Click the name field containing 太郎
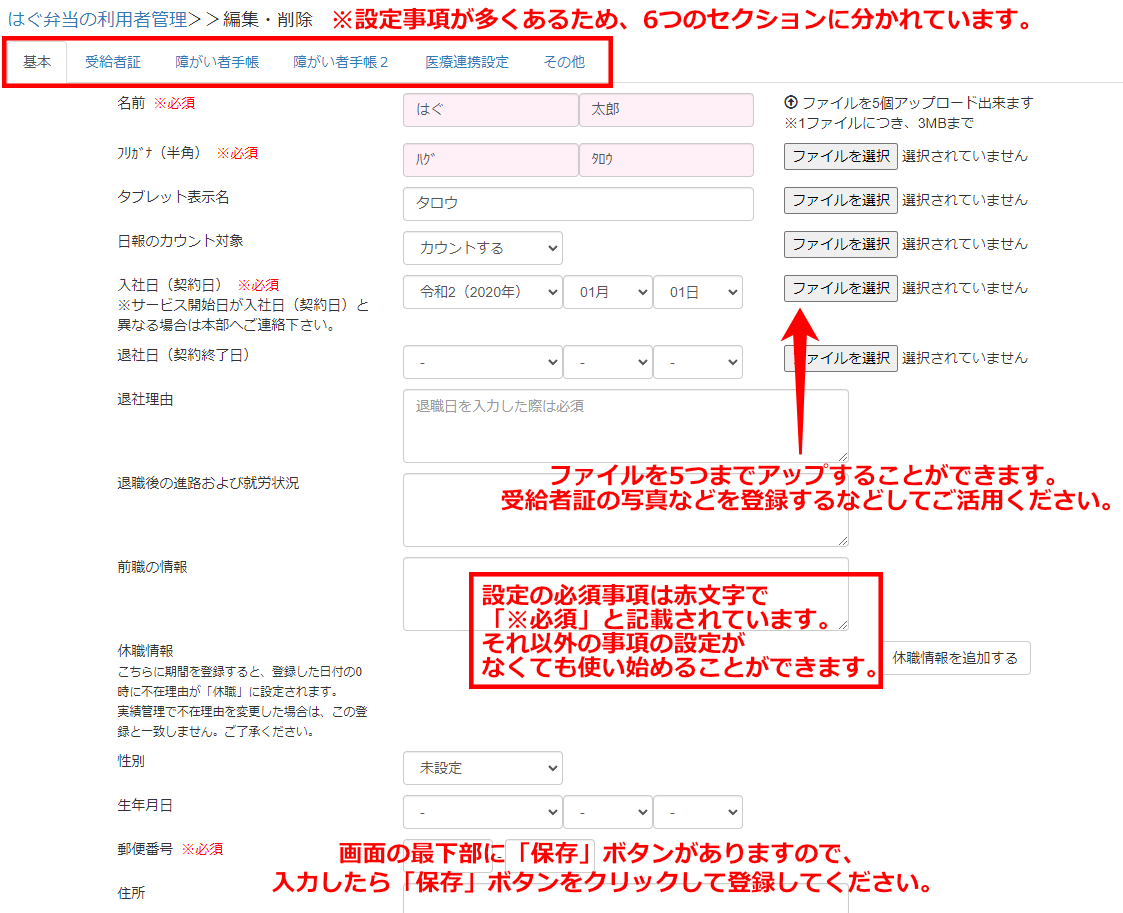Screen dimensions: 1123x913 (x=666, y=110)
